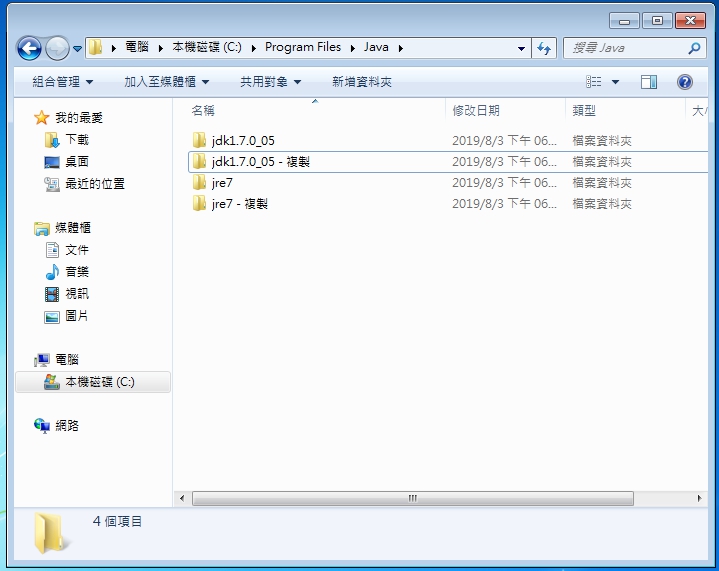Select the jre7 - 複製 folder icon
Screen dimensions: 719x571
[x=199, y=203]
